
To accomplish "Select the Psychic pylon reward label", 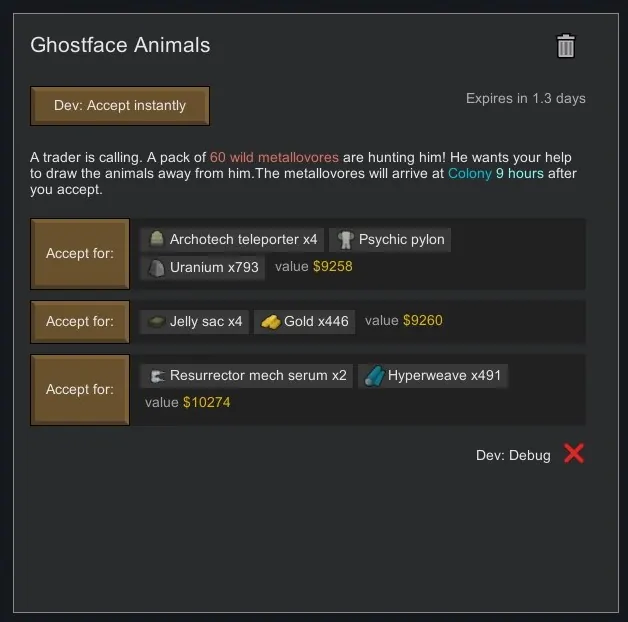I will click(x=402, y=240).
